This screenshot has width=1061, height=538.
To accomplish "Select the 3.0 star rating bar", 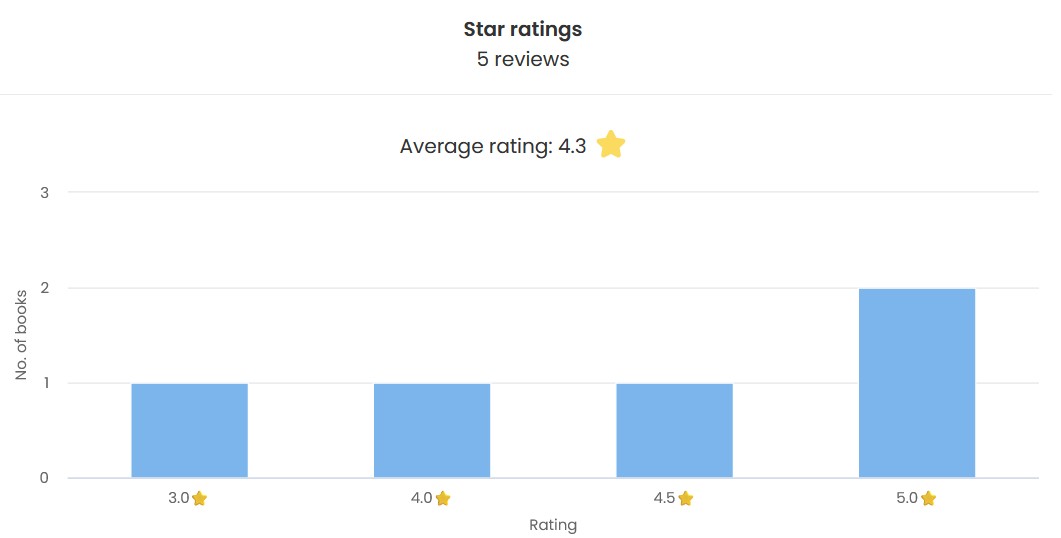I will click(189, 430).
